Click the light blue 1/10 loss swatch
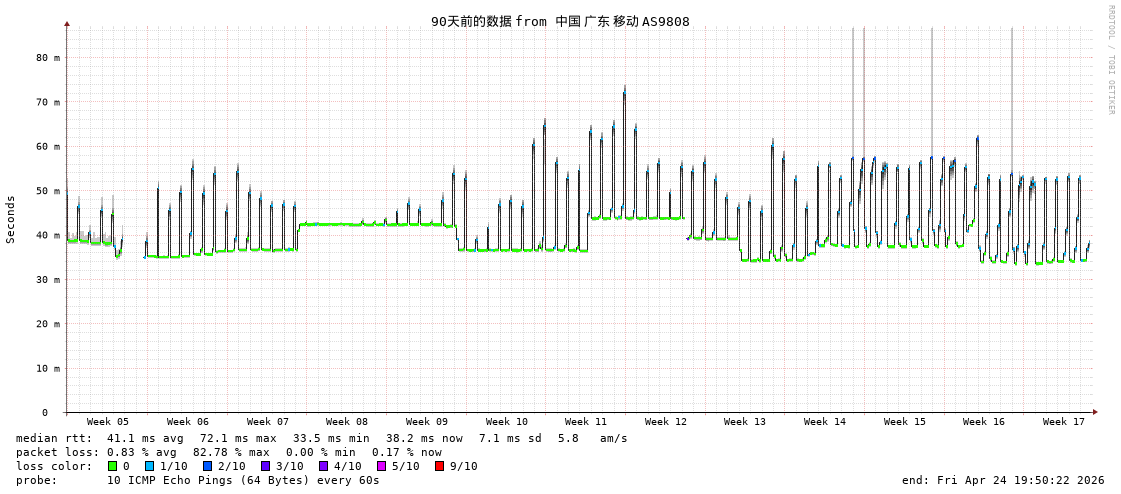 [x=149, y=466]
